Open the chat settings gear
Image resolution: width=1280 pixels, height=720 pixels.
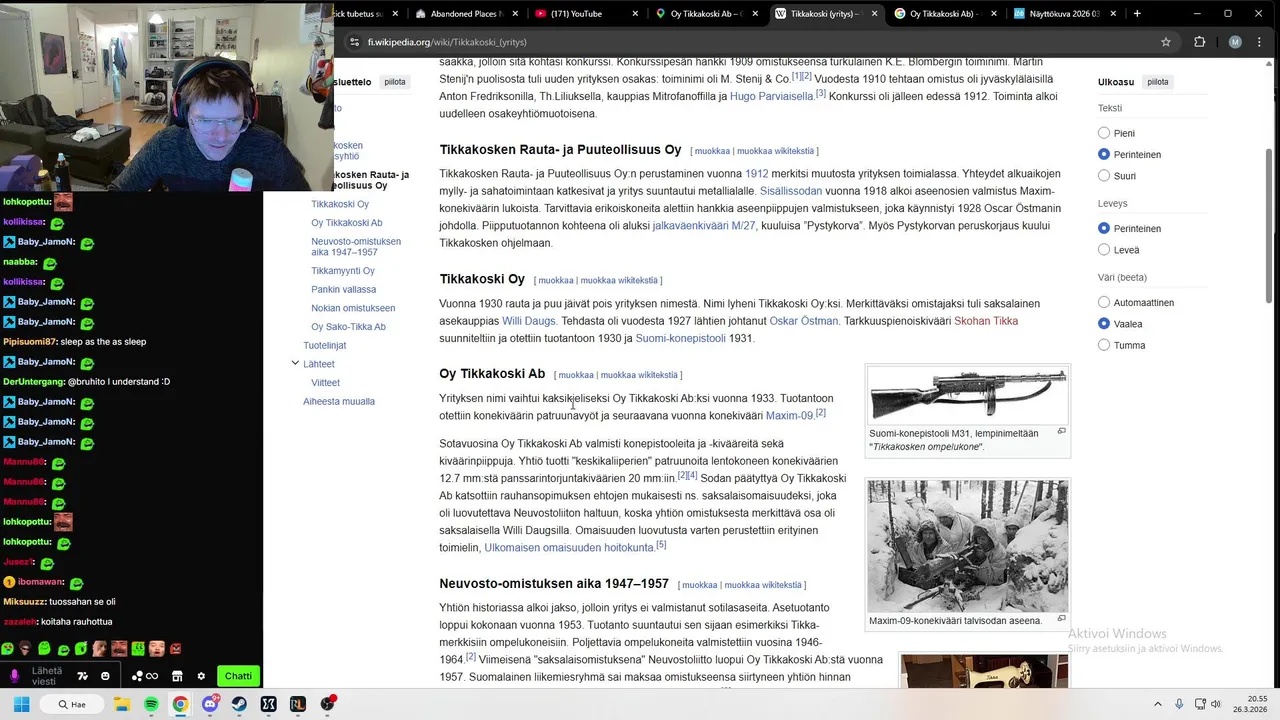click(201, 676)
